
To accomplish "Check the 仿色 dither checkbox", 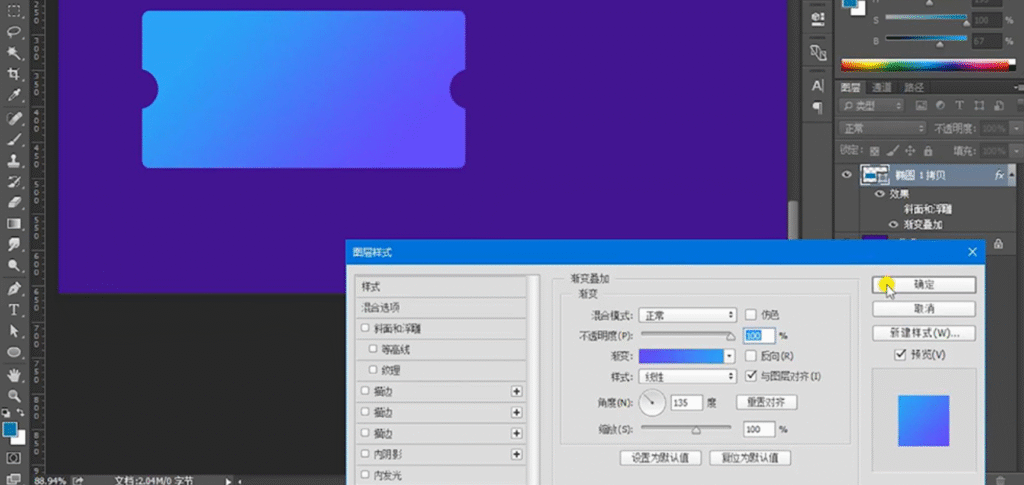I will pos(750,315).
